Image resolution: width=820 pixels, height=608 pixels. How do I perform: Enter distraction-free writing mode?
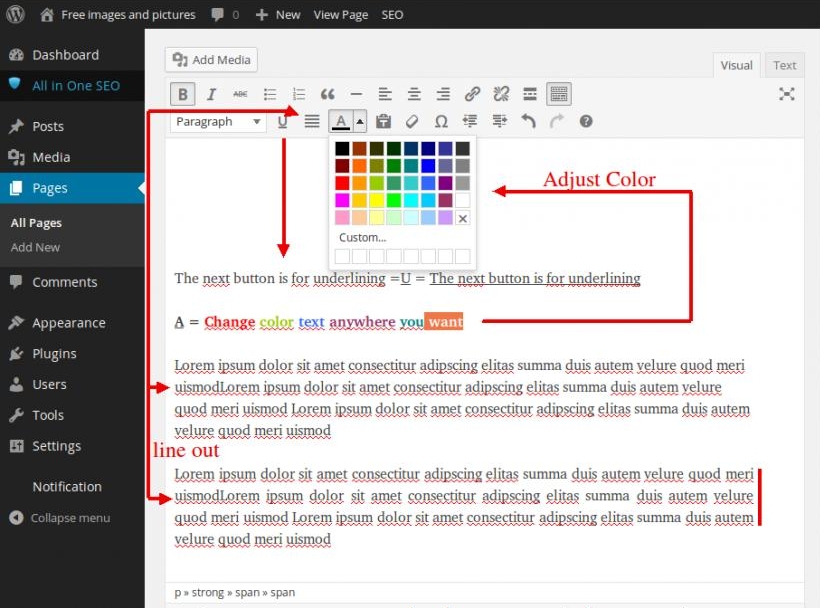pos(787,94)
